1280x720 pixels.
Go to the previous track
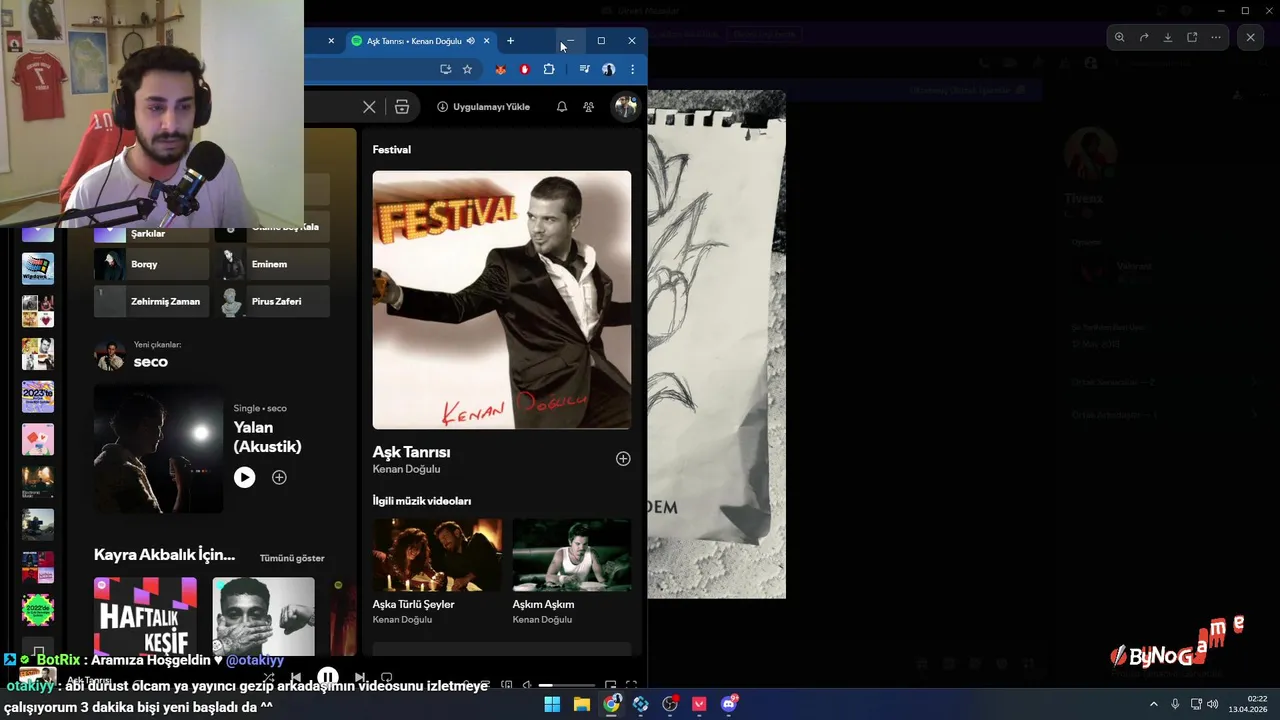(x=296, y=677)
